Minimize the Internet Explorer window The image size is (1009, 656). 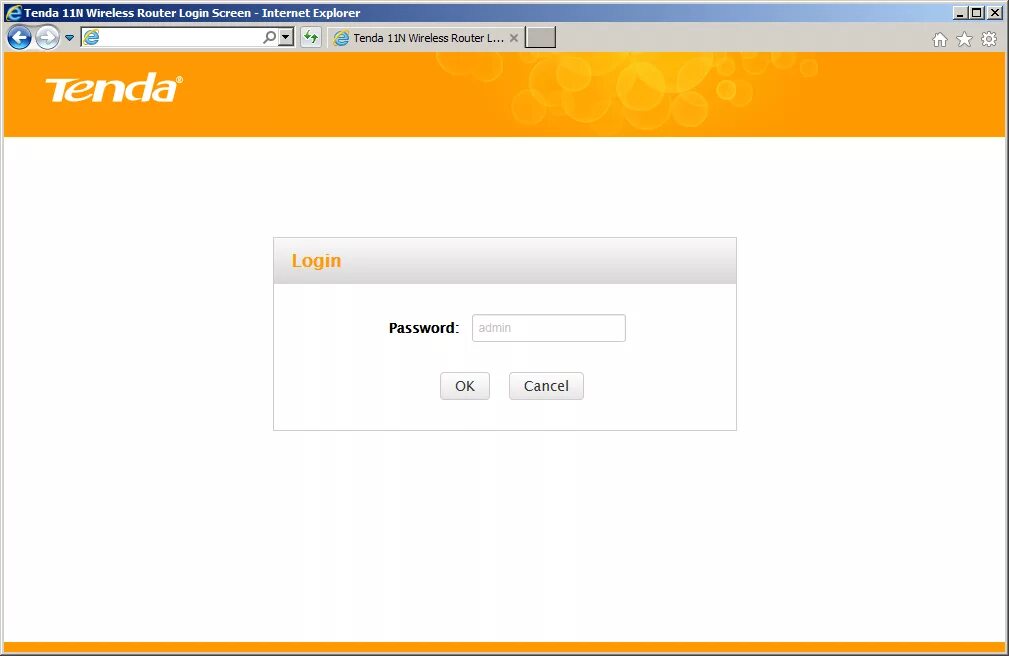pyautogui.click(x=960, y=12)
